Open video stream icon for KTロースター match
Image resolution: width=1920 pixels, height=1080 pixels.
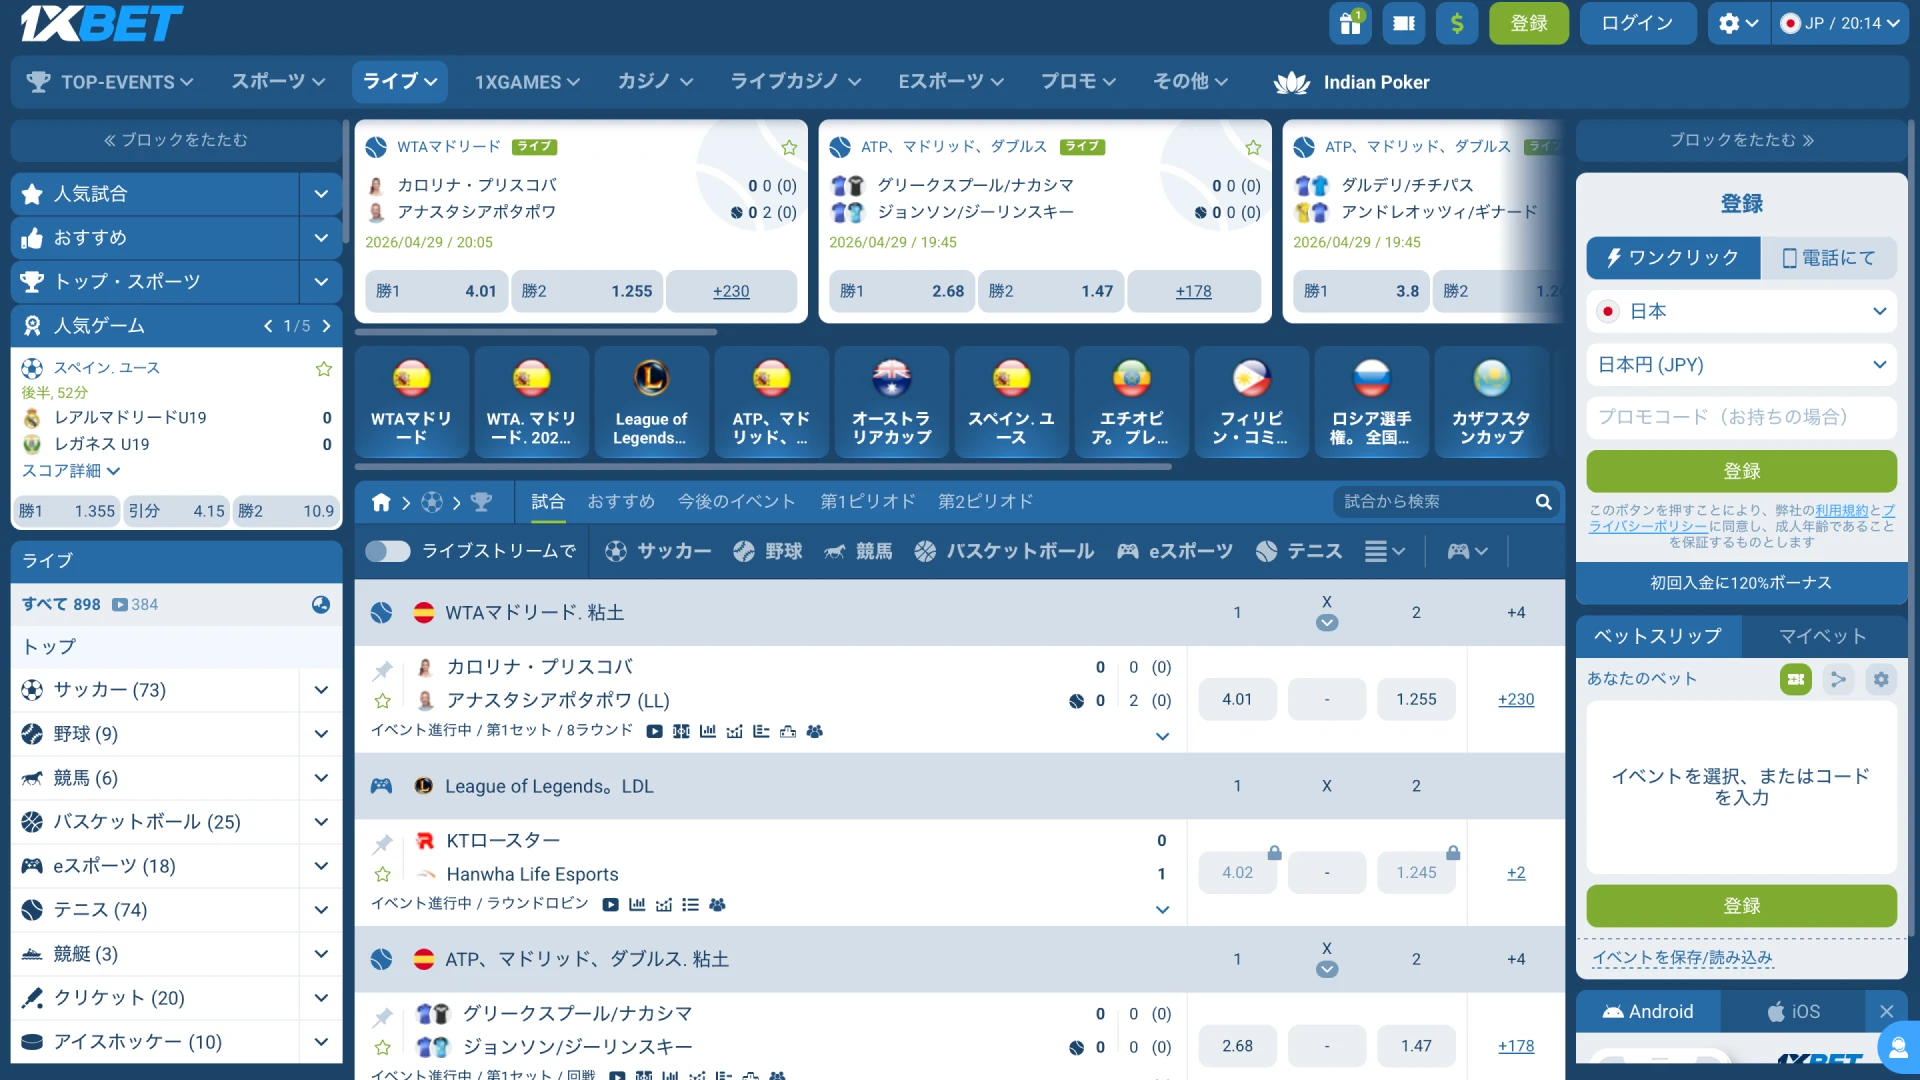[x=610, y=905]
